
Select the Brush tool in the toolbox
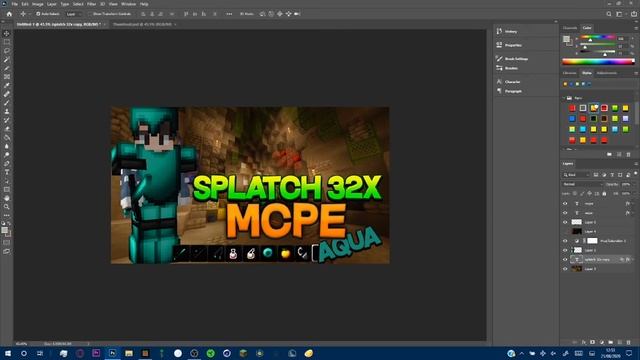7,102
